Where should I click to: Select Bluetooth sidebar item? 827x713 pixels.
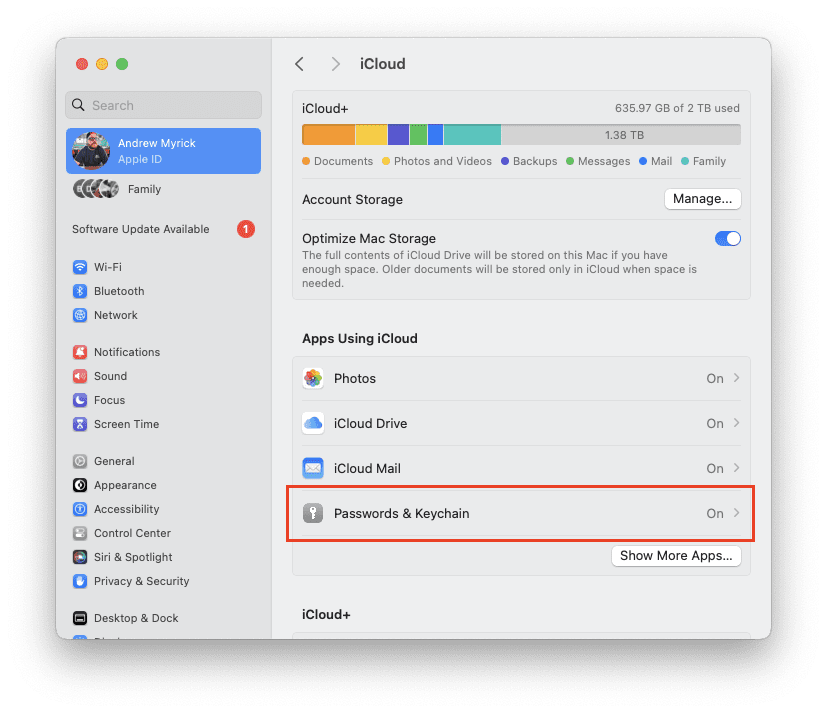point(164,291)
